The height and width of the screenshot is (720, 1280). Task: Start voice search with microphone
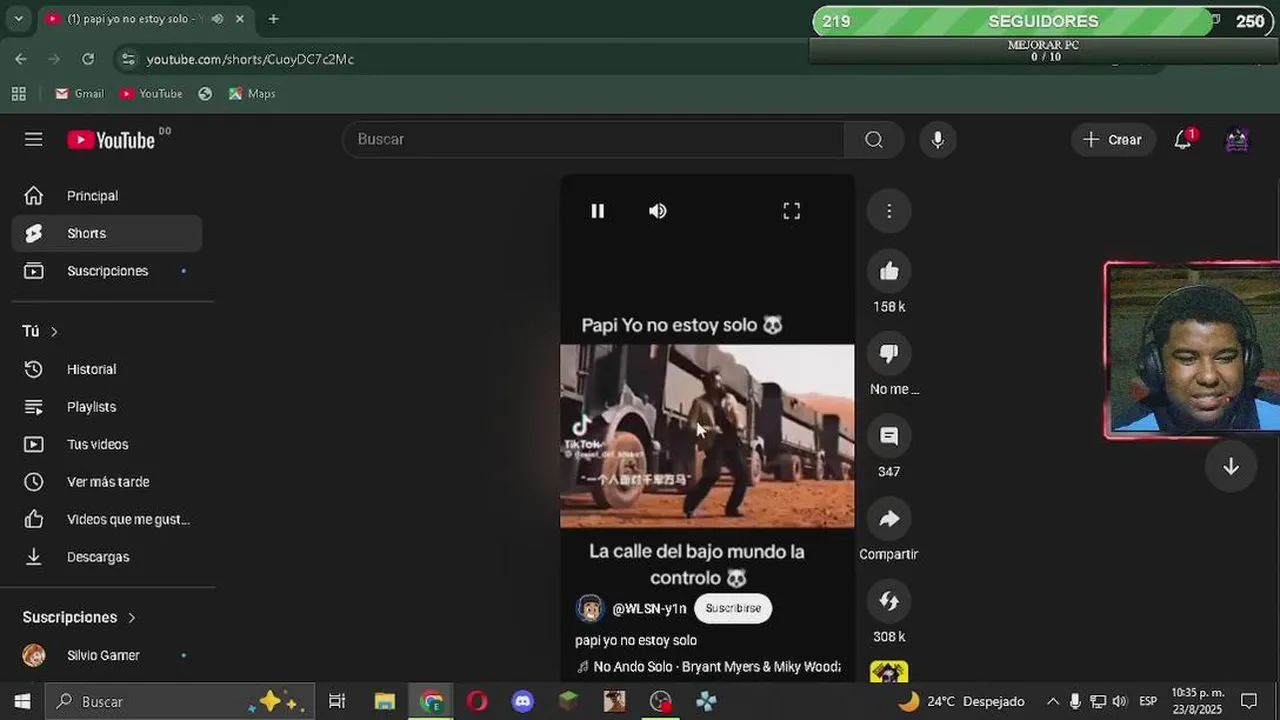(x=937, y=139)
